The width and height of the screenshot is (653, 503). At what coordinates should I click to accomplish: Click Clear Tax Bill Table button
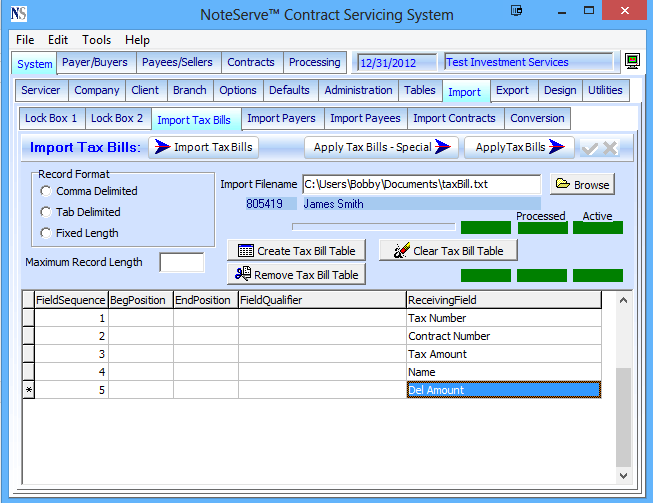coord(454,251)
